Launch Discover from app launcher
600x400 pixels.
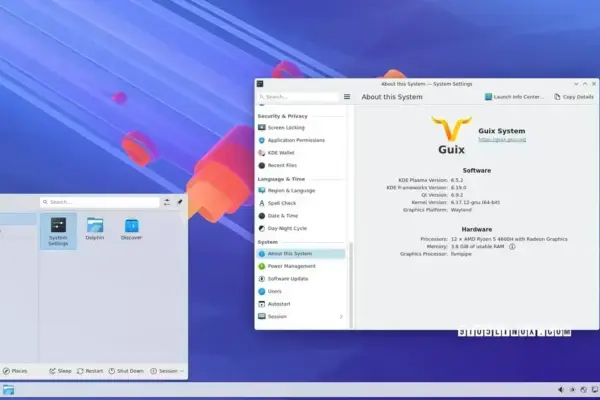131,229
